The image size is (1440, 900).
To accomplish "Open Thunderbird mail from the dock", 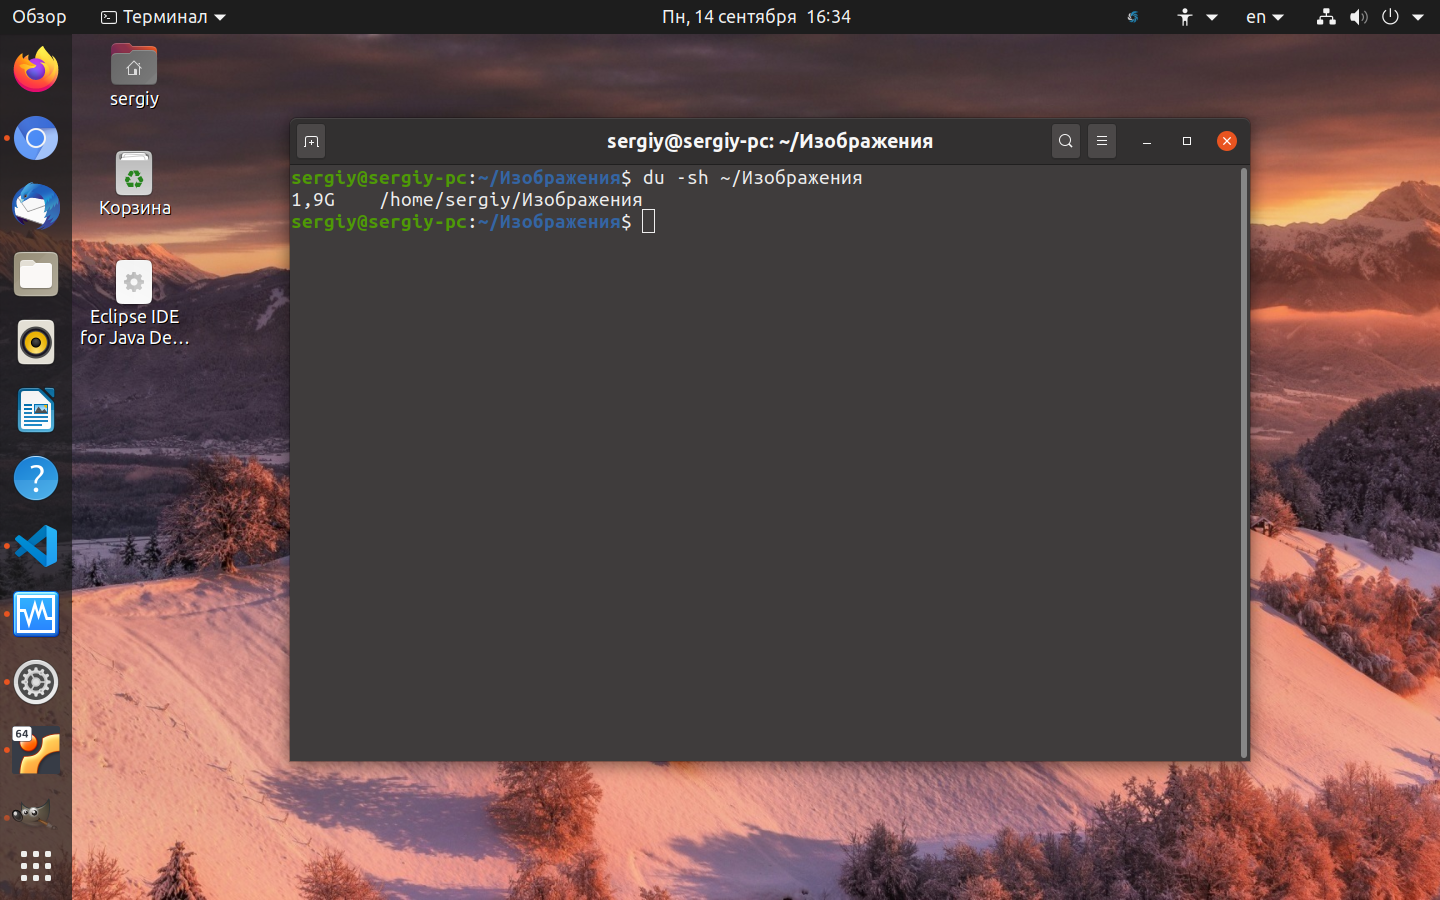I will 36,206.
